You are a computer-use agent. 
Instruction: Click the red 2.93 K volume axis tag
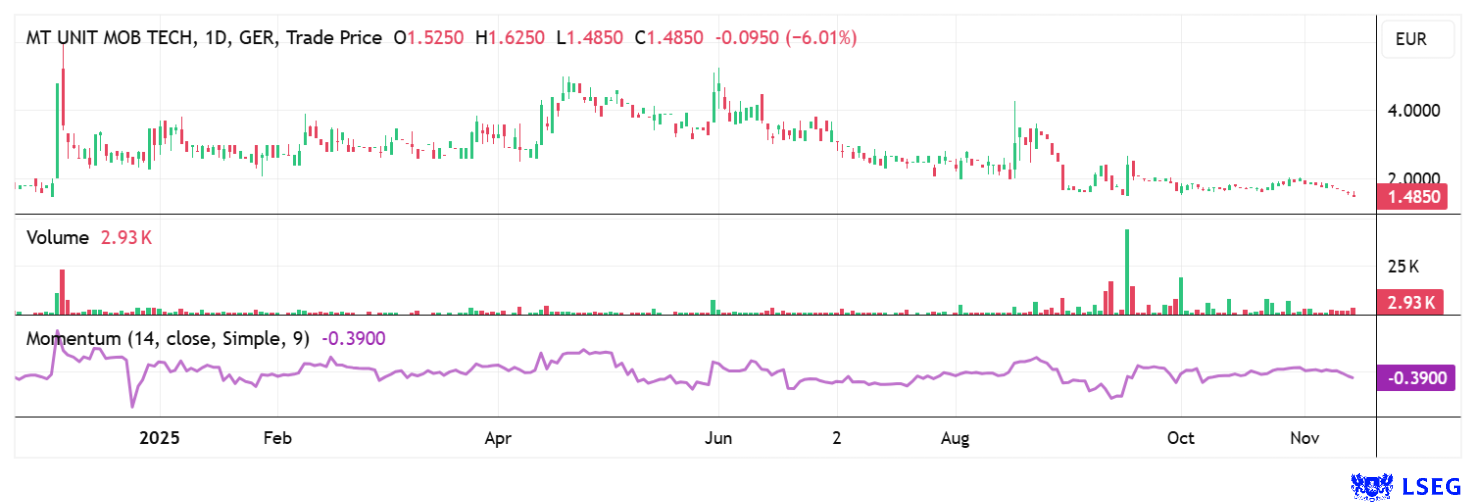1412,301
